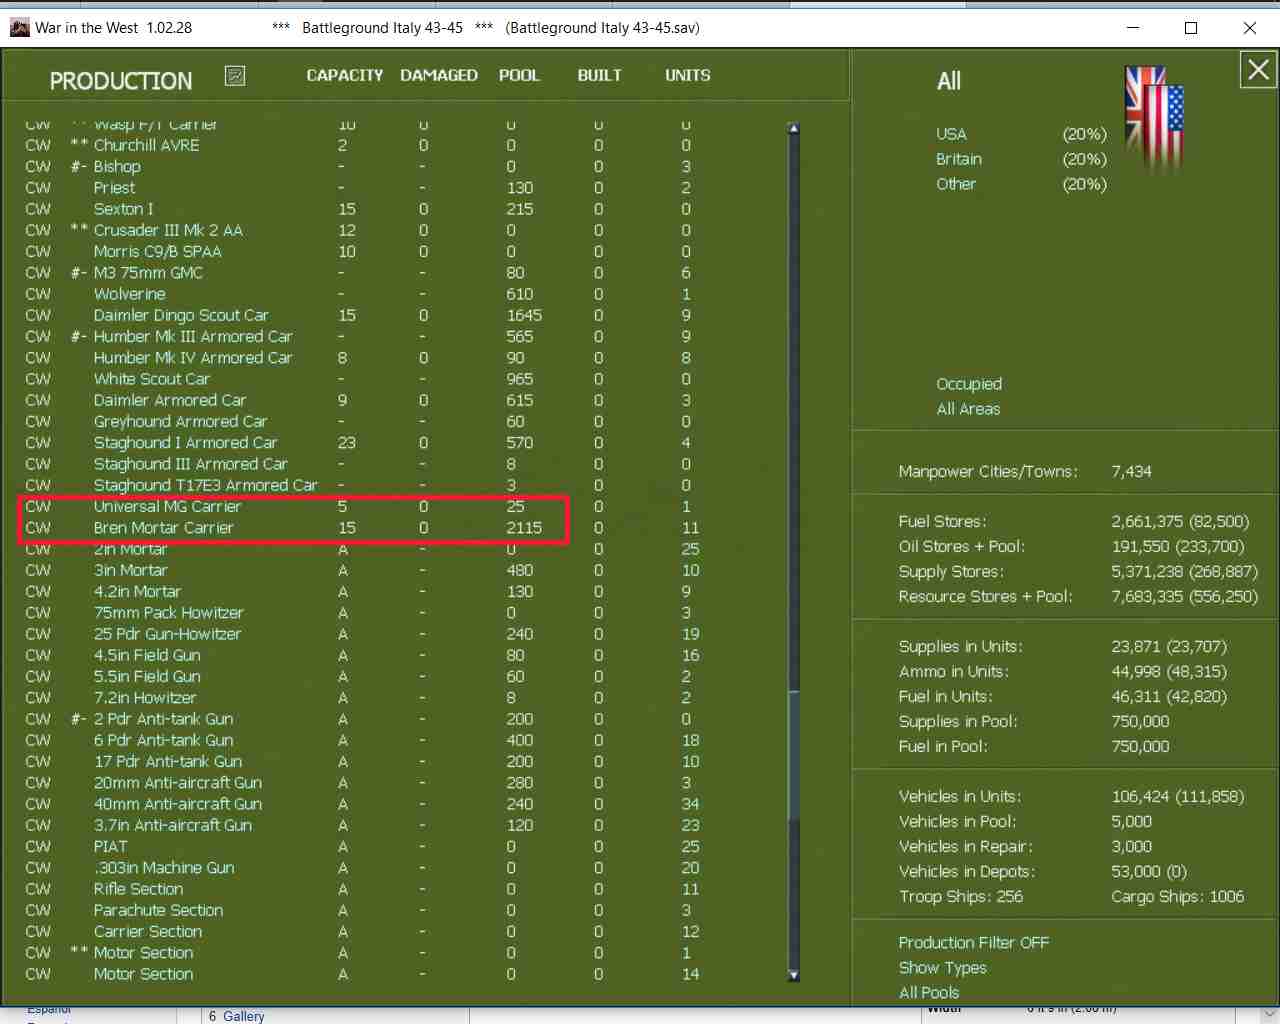Click the War in the West app icon

point(20,28)
